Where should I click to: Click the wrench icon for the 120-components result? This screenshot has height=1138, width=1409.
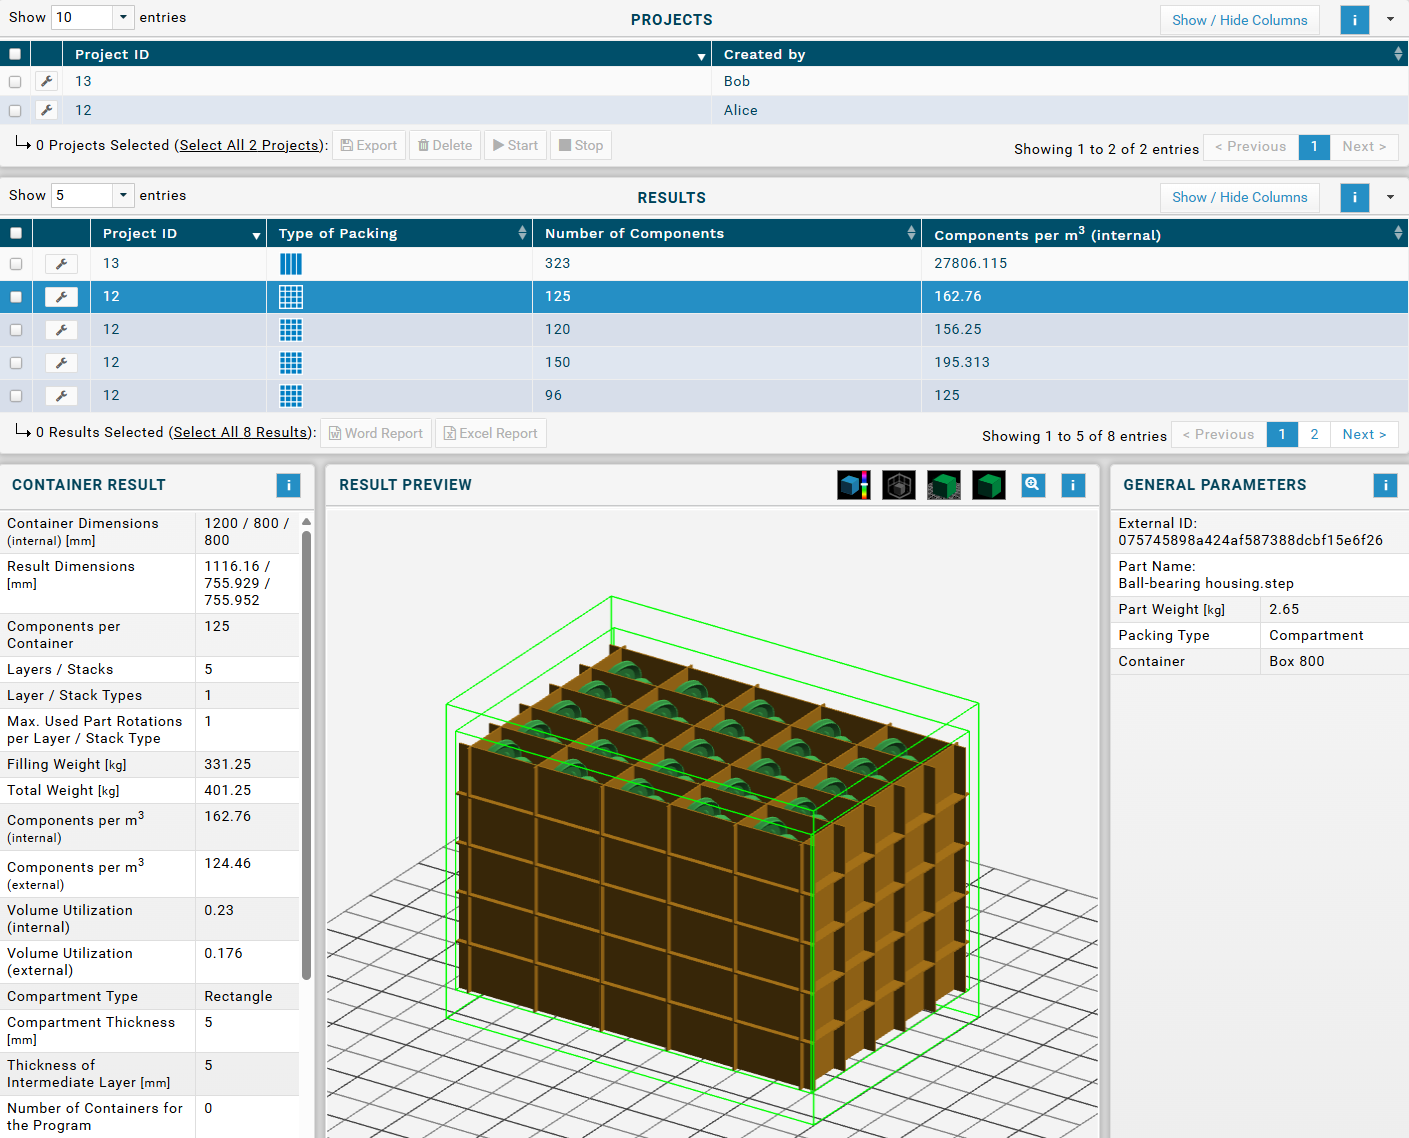pos(61,330)
